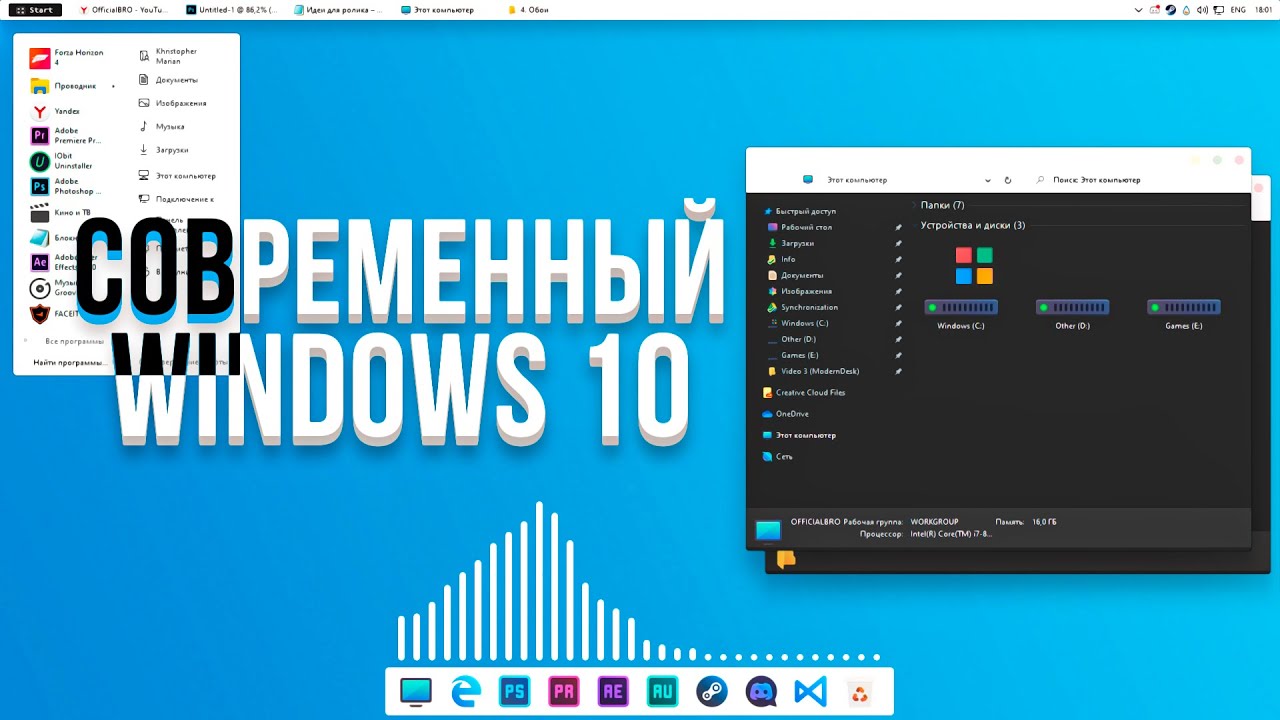Toggle pin on Info sidebar entry
The height and width of the screenshot is (720, 1280).
898,259
